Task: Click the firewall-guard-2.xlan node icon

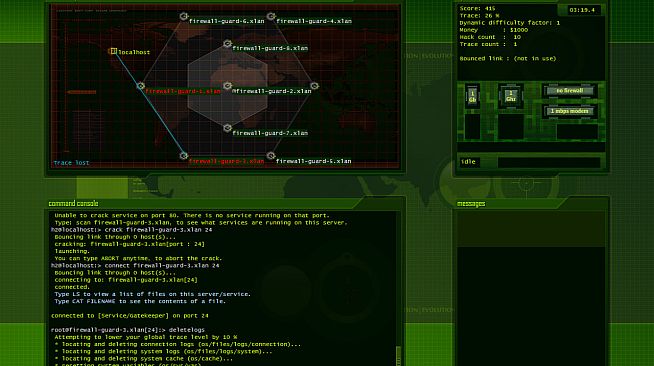Action: [x=227, y=86]
